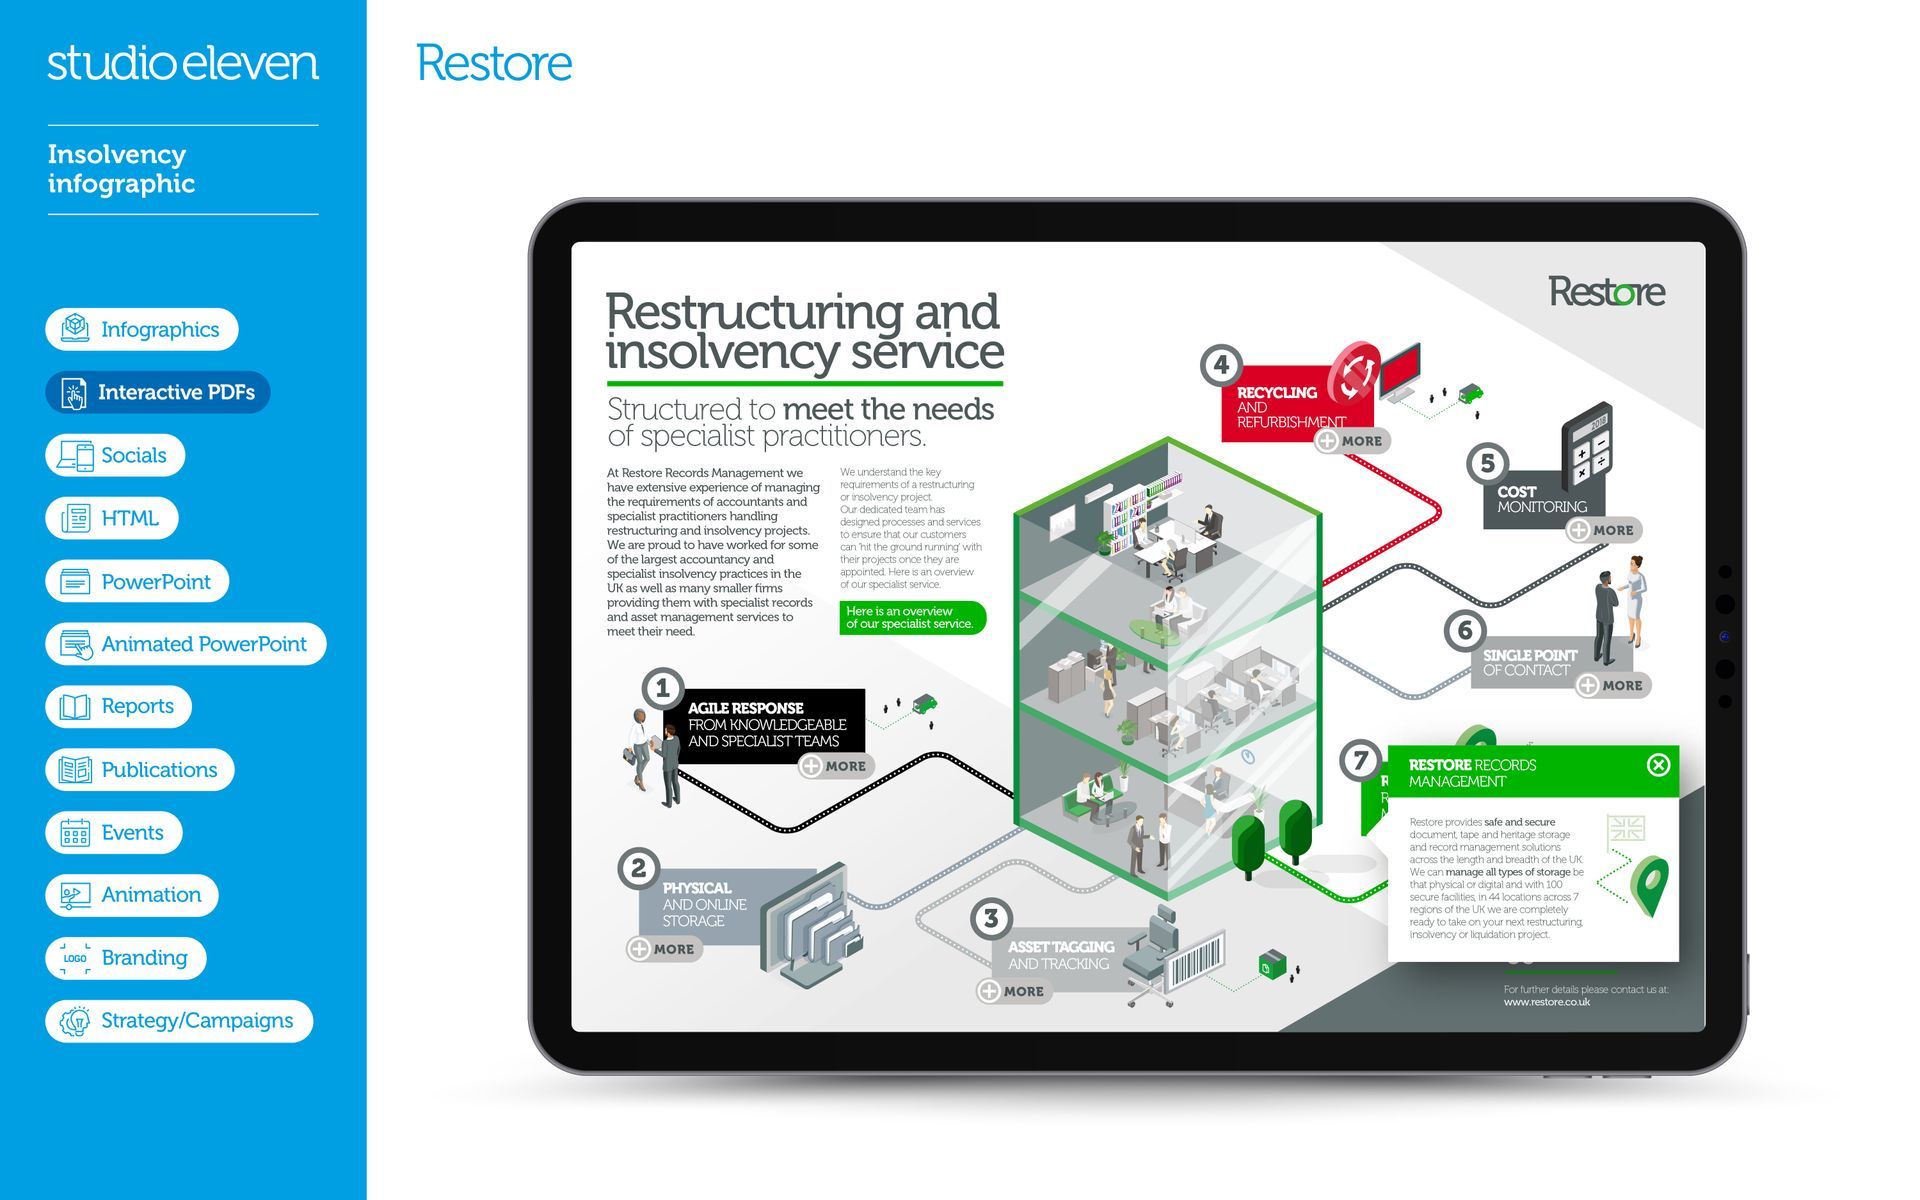Select Animated PowerPoint in sidebar
The height and width of the screenshot is (1200, 1920).
[x=186, y=644]
